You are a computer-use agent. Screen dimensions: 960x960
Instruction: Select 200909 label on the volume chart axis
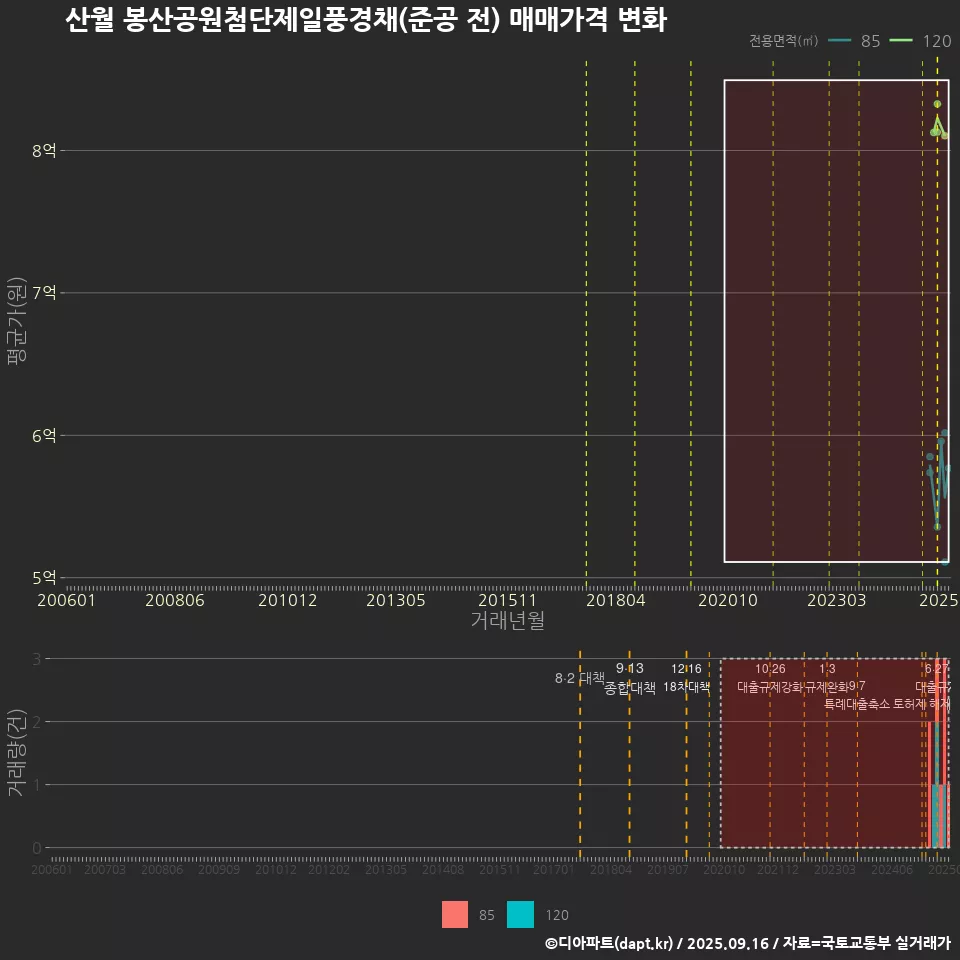(219, 869)
